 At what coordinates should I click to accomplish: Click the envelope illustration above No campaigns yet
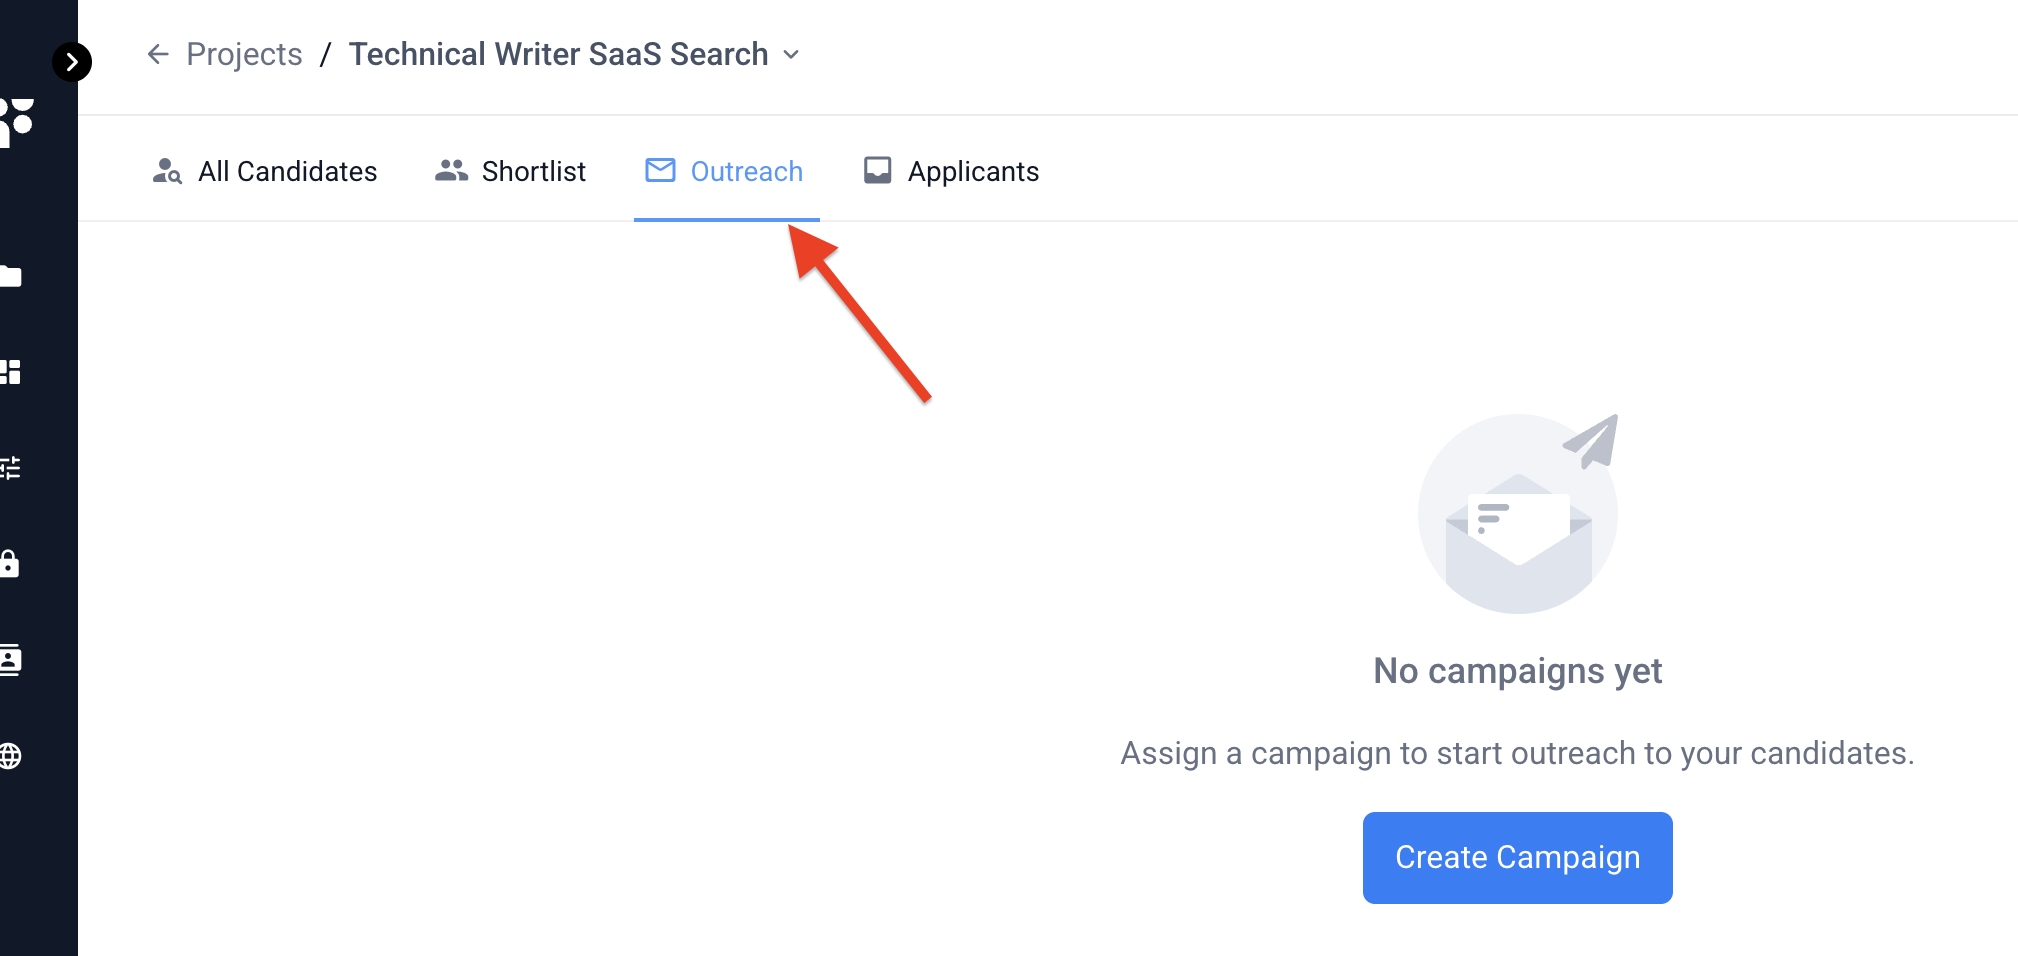(1518, 513)
